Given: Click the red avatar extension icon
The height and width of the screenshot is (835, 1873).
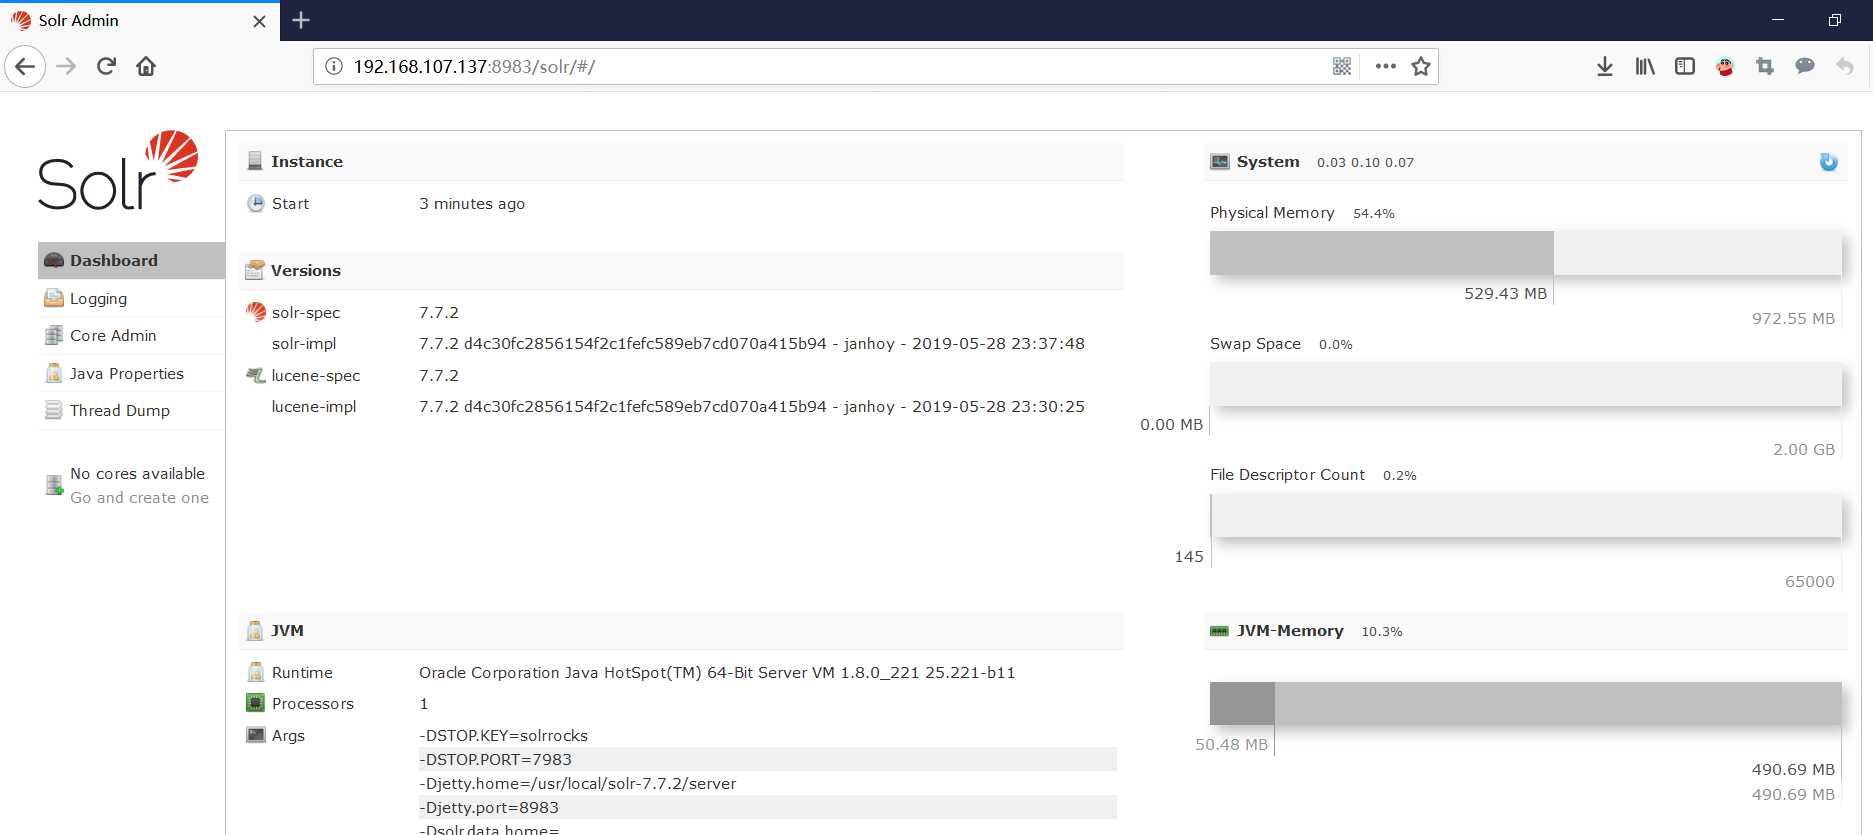Looking at the screenshot, I should [1725, 67].
